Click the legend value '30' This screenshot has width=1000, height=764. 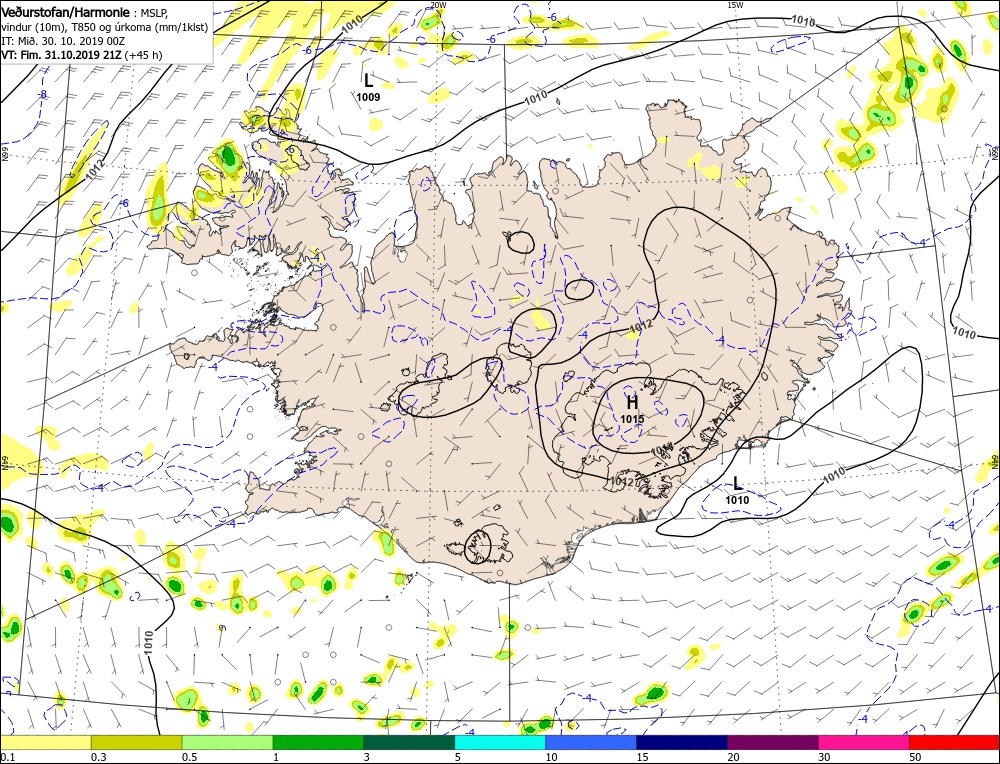[x=824, y=756]
